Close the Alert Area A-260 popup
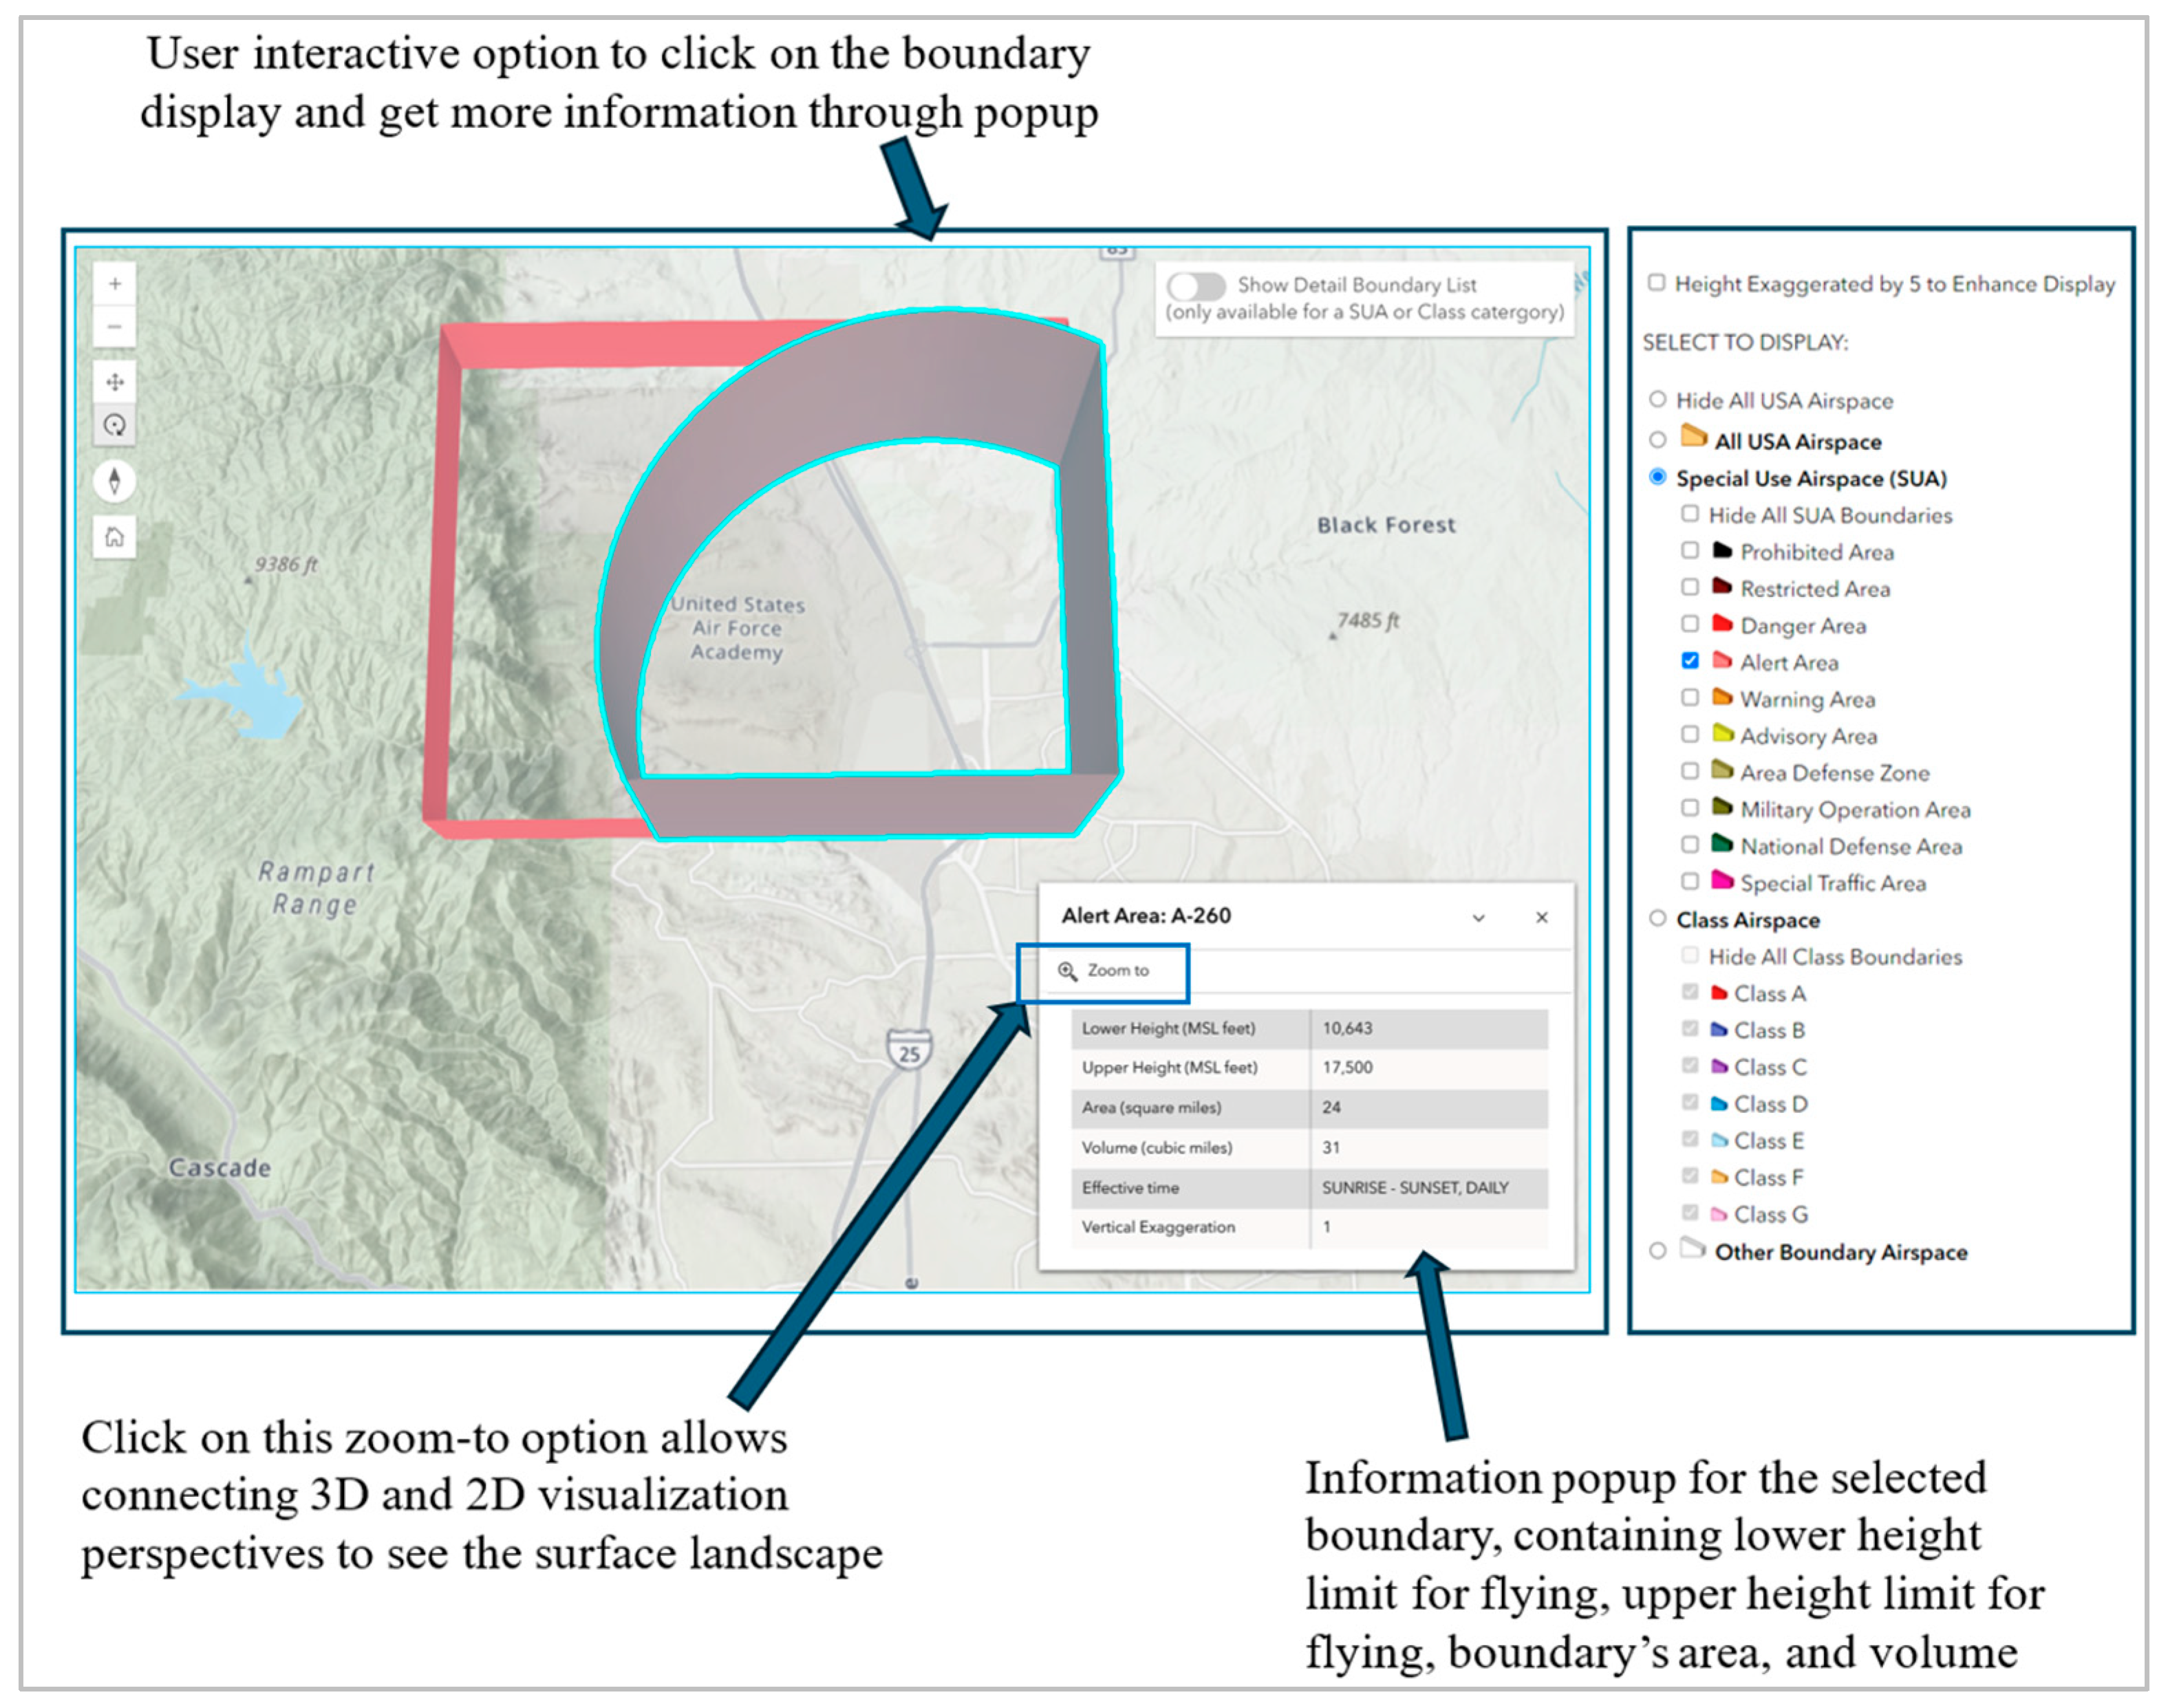 (1542, 918)
